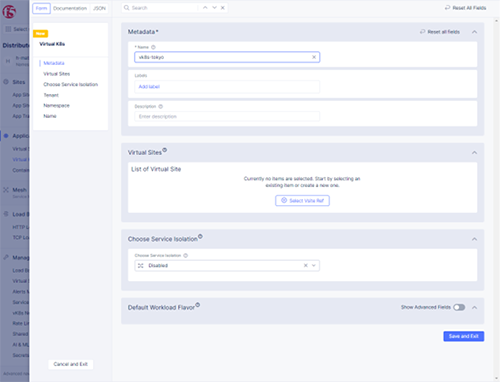This screenshot has width=500, height=382.
Task: Click the Load Balancers sidebar icon
Action: coord(6,214)
